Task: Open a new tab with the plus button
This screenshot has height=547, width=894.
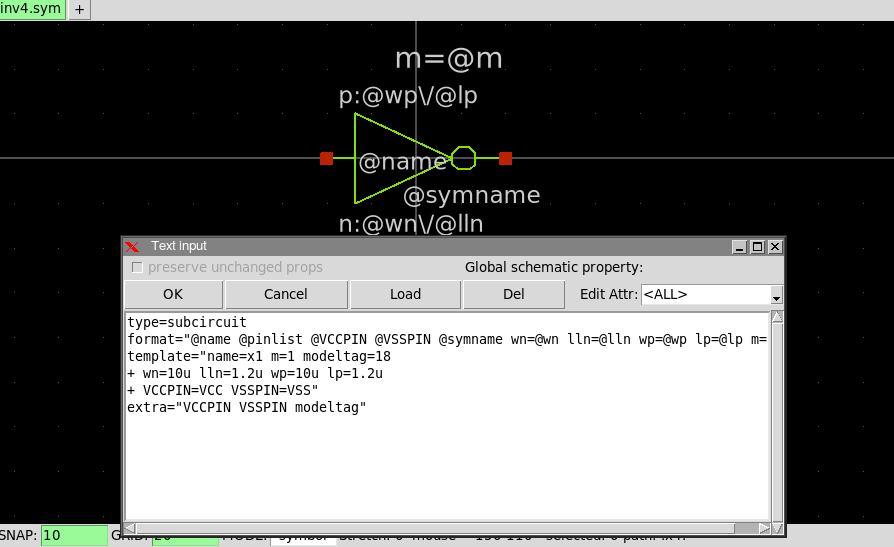Action: click(x=80, y=9)
